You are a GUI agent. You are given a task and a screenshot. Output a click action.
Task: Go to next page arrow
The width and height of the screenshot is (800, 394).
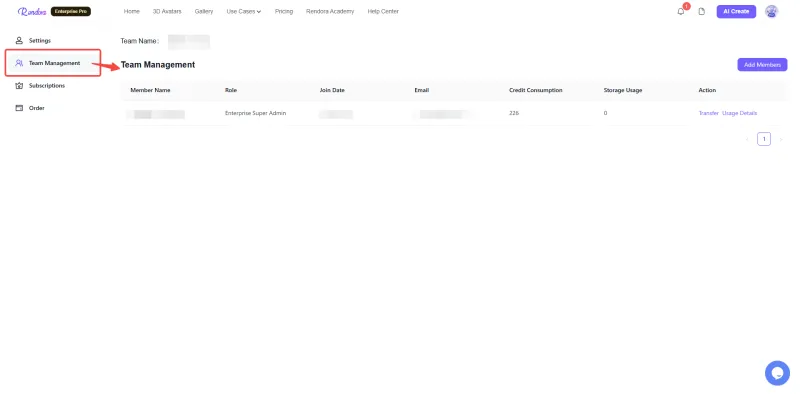[x=781, y=139]
